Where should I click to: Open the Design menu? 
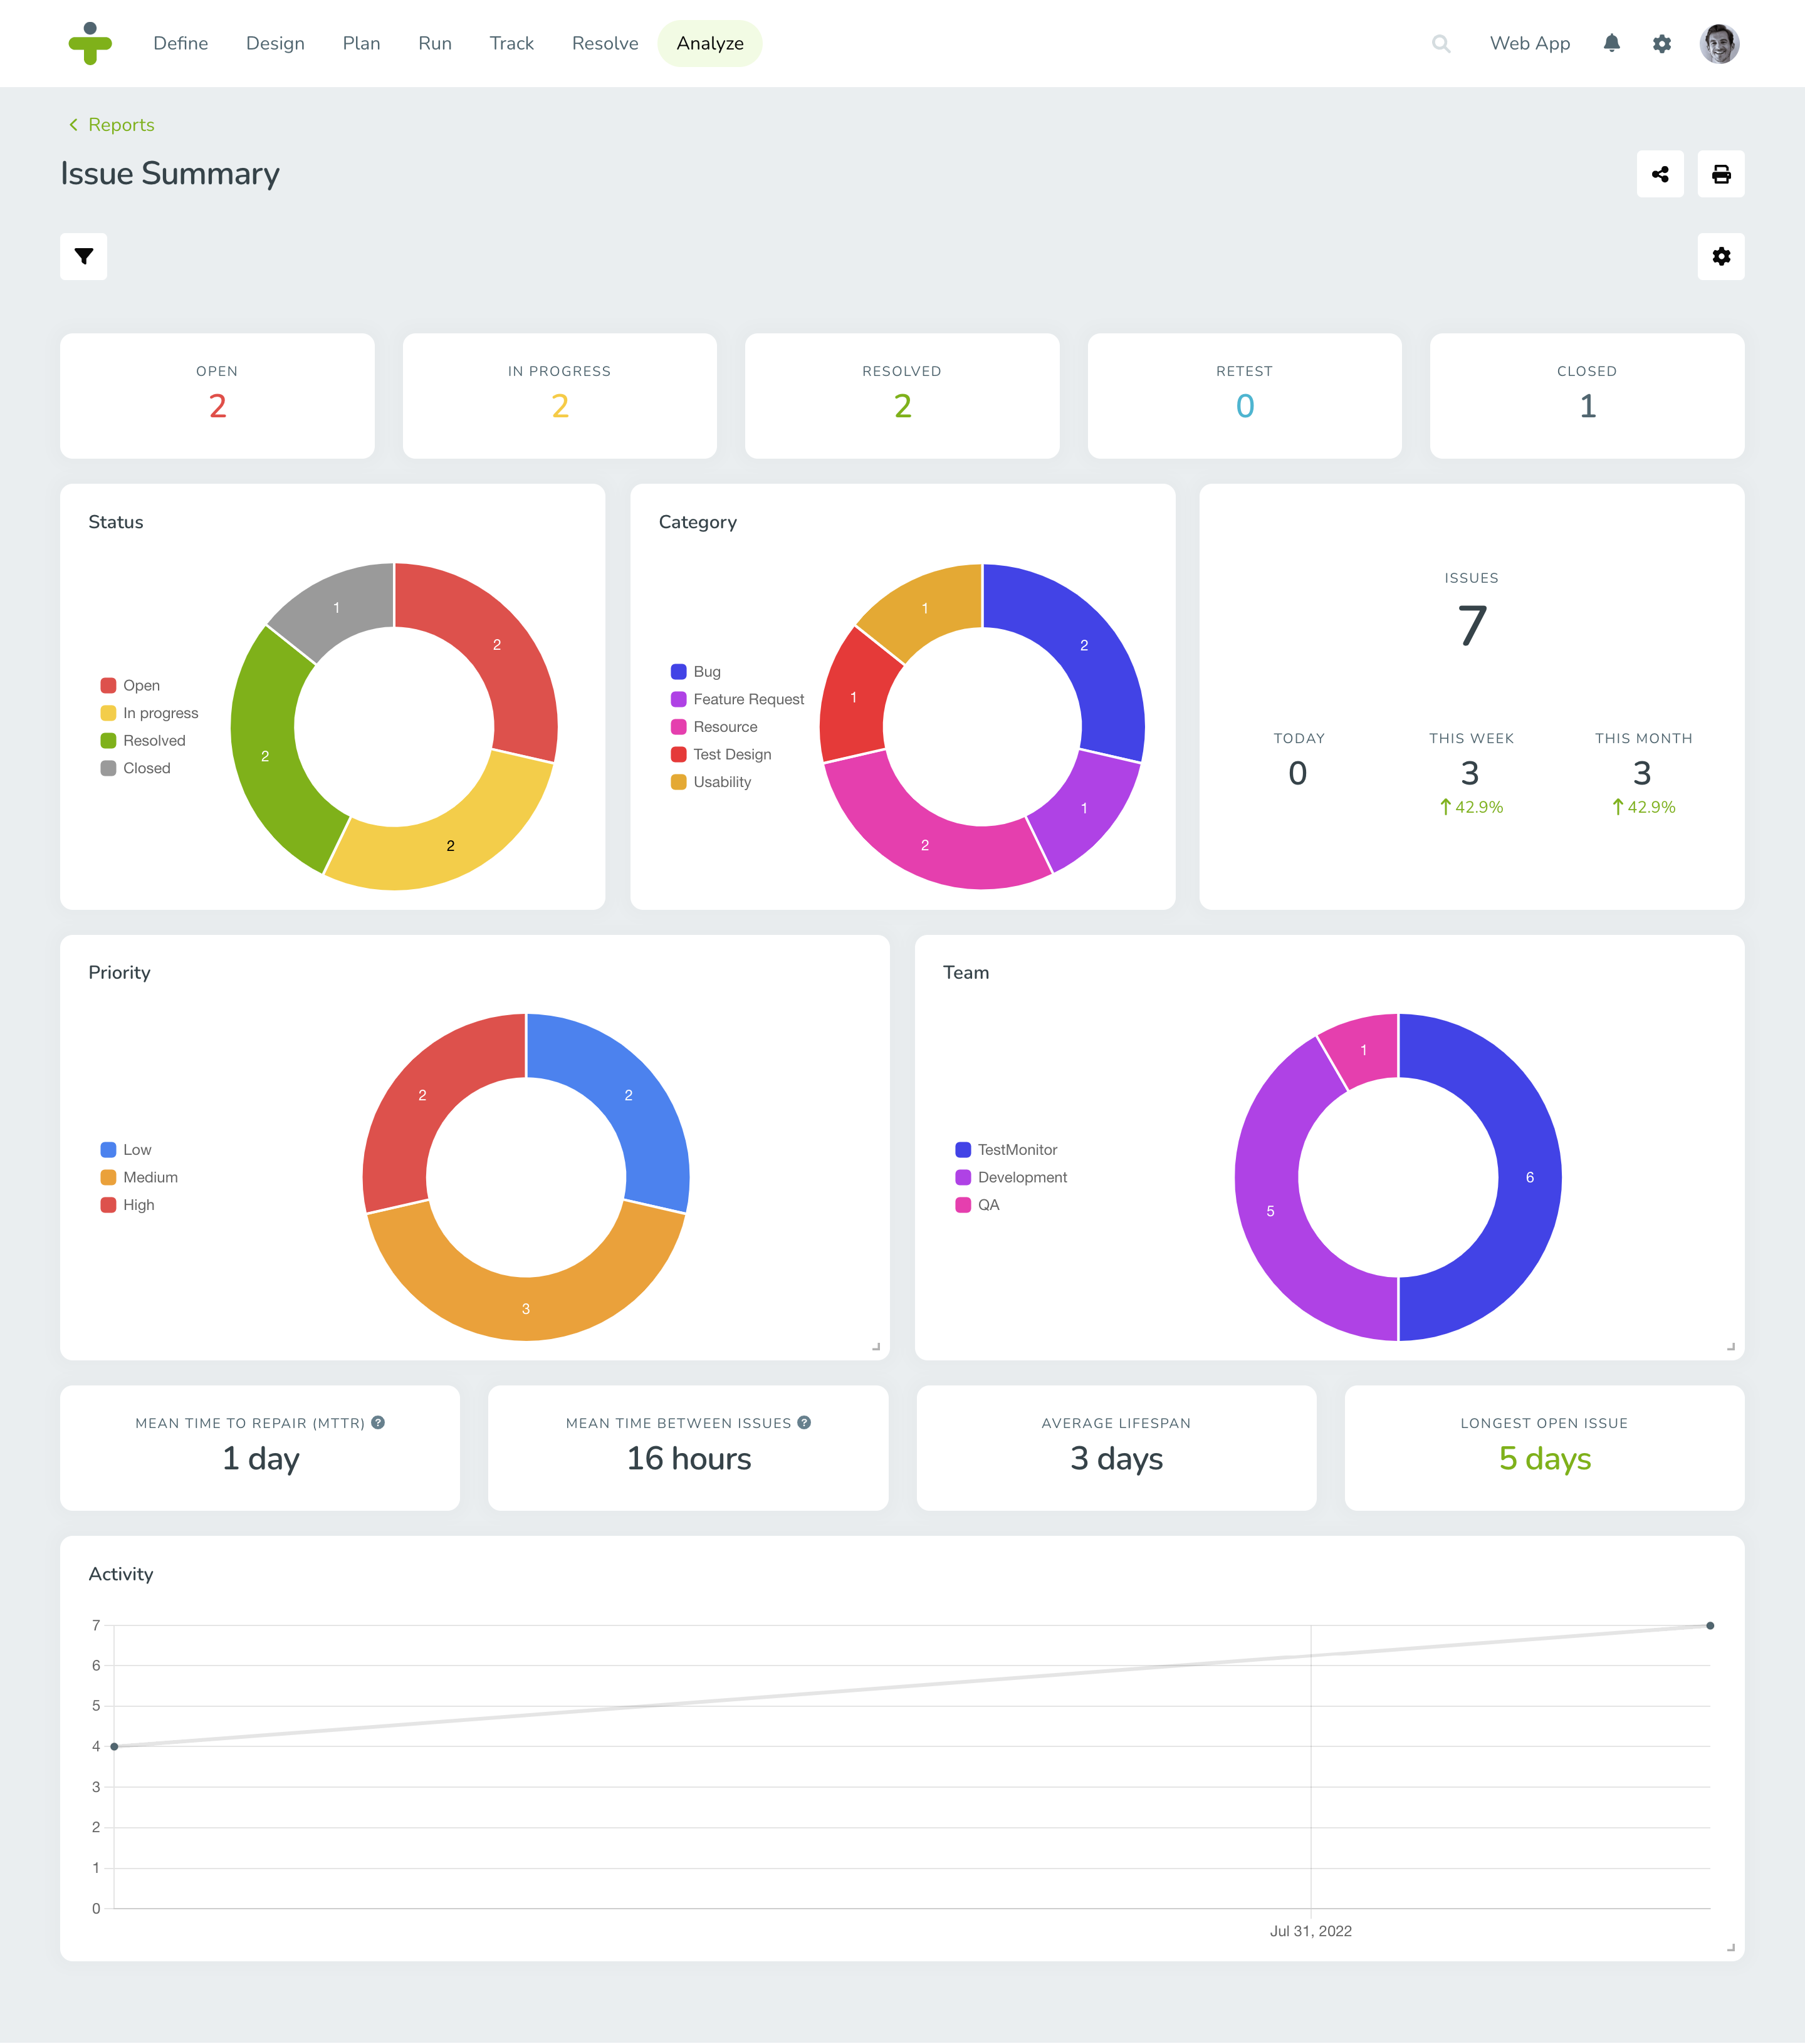click(x=275, y=43)
